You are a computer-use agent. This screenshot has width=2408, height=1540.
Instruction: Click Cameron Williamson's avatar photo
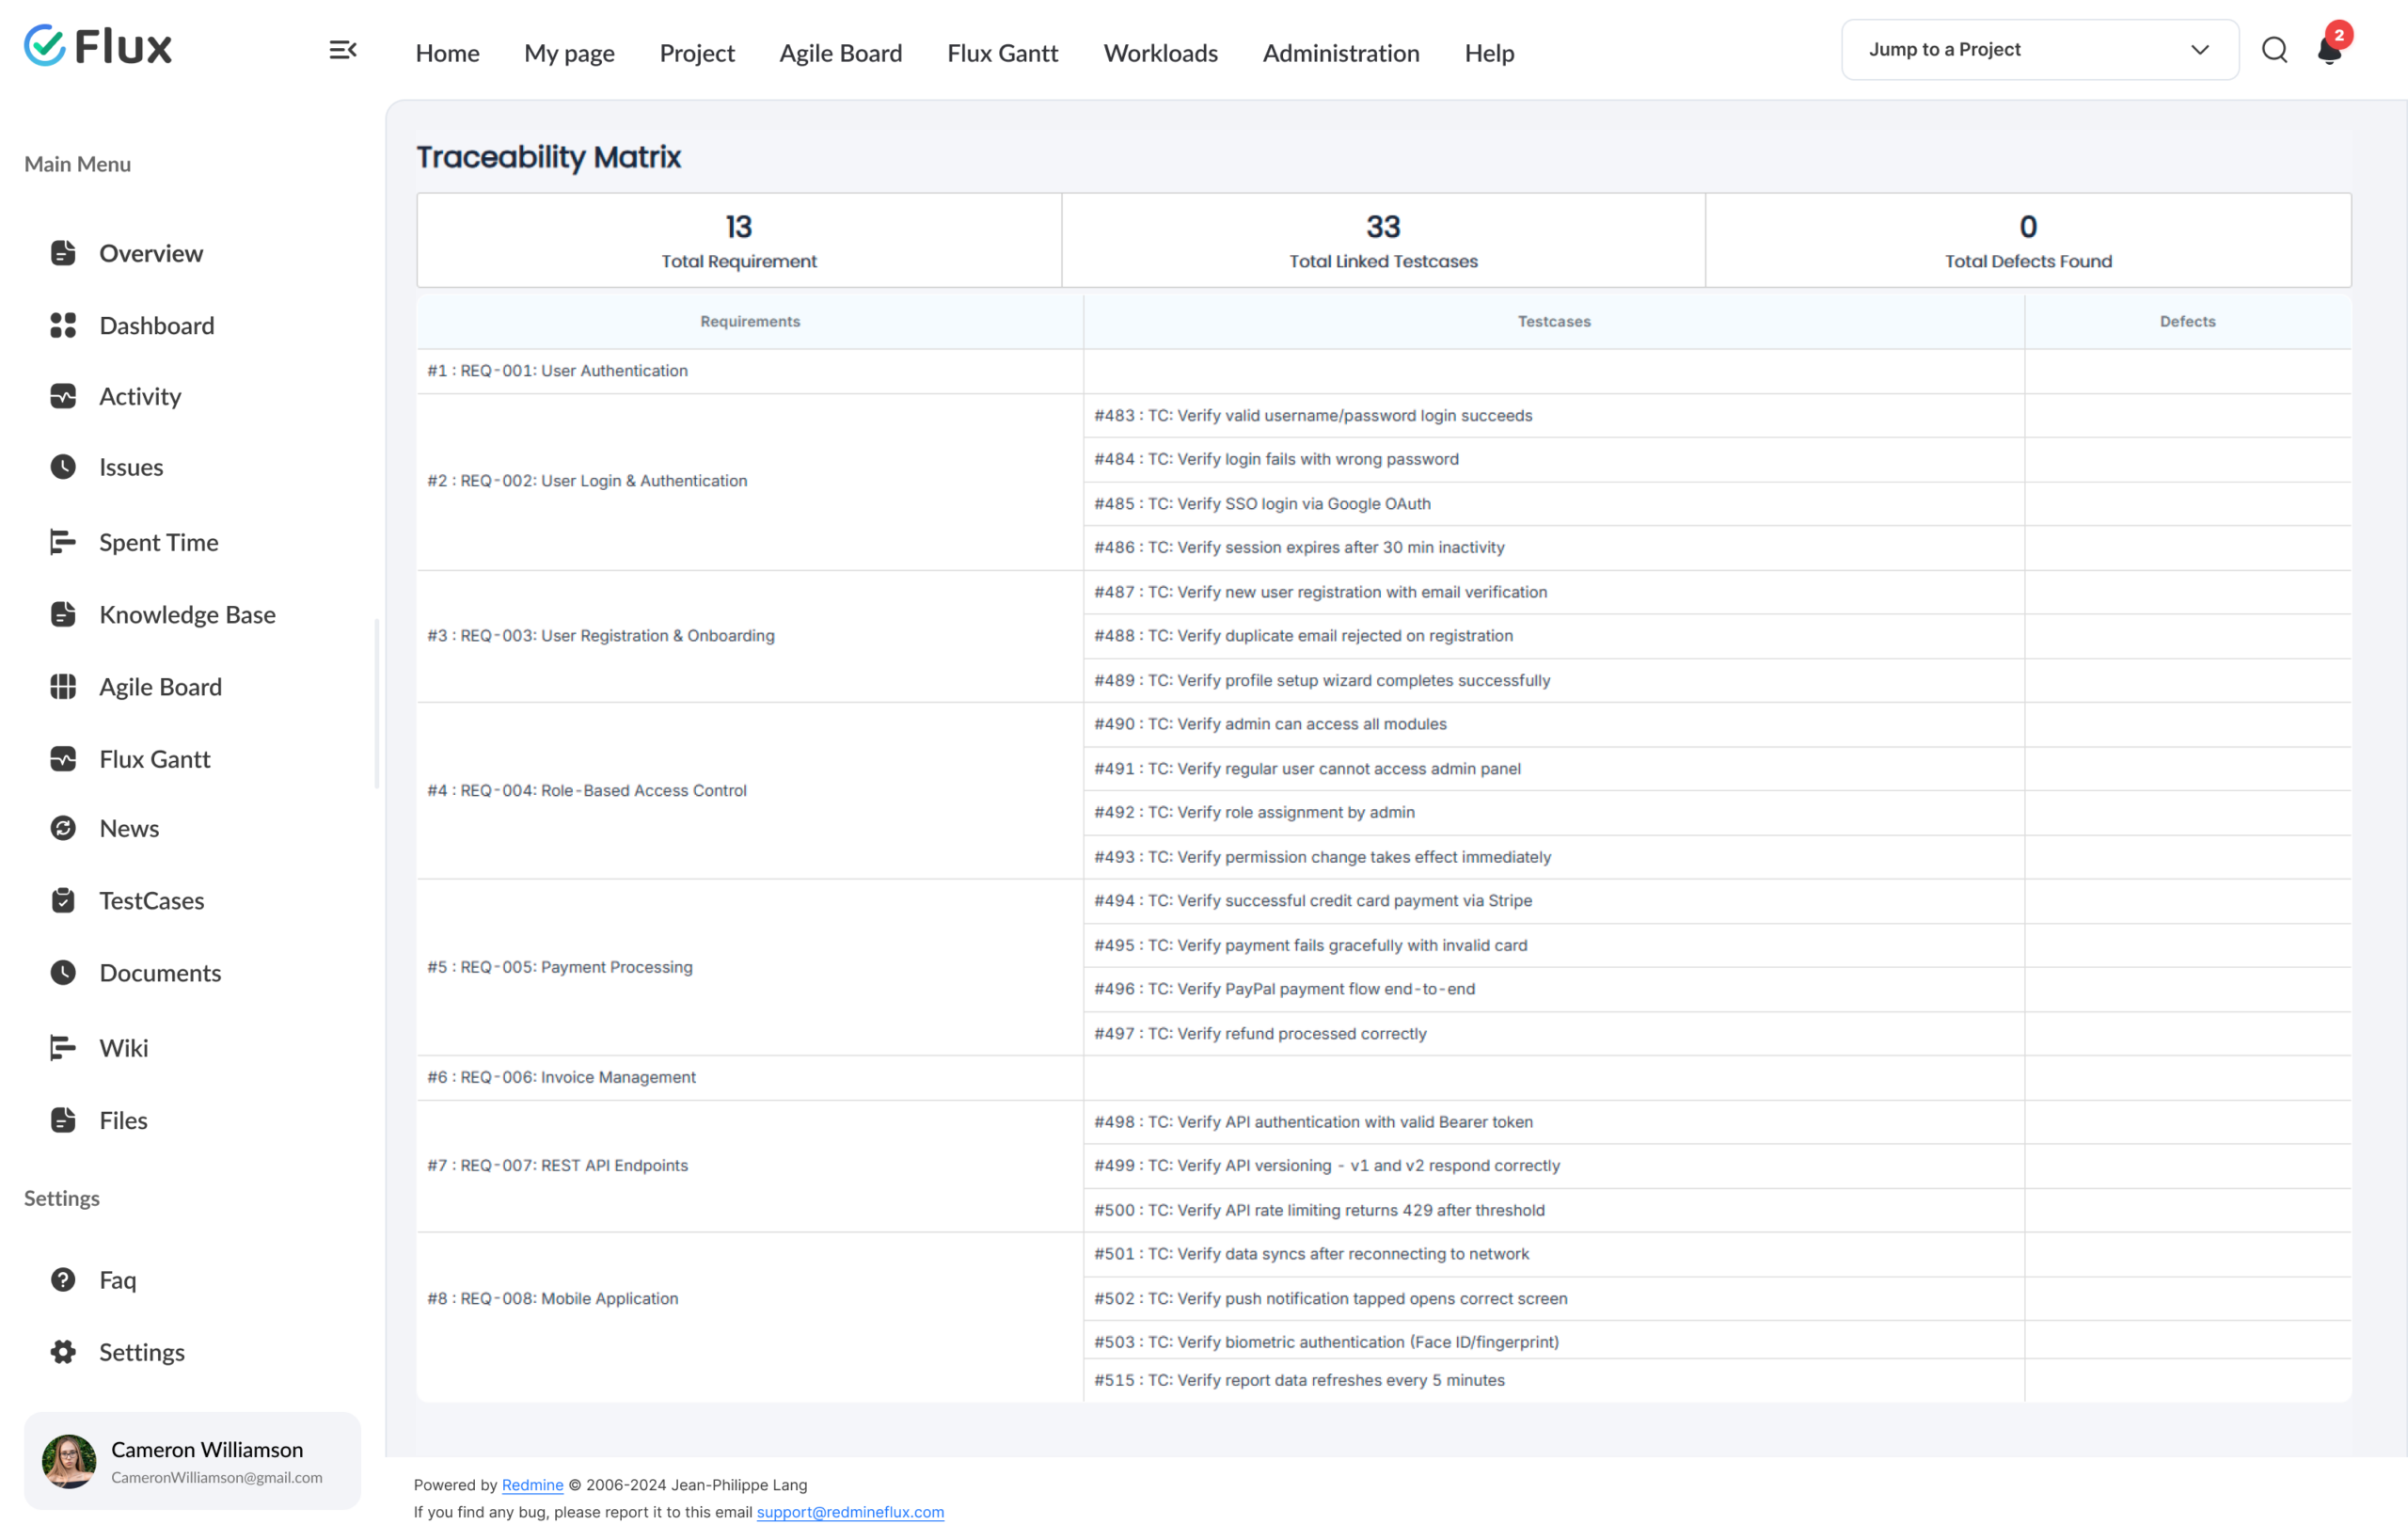coord(69,1461)
